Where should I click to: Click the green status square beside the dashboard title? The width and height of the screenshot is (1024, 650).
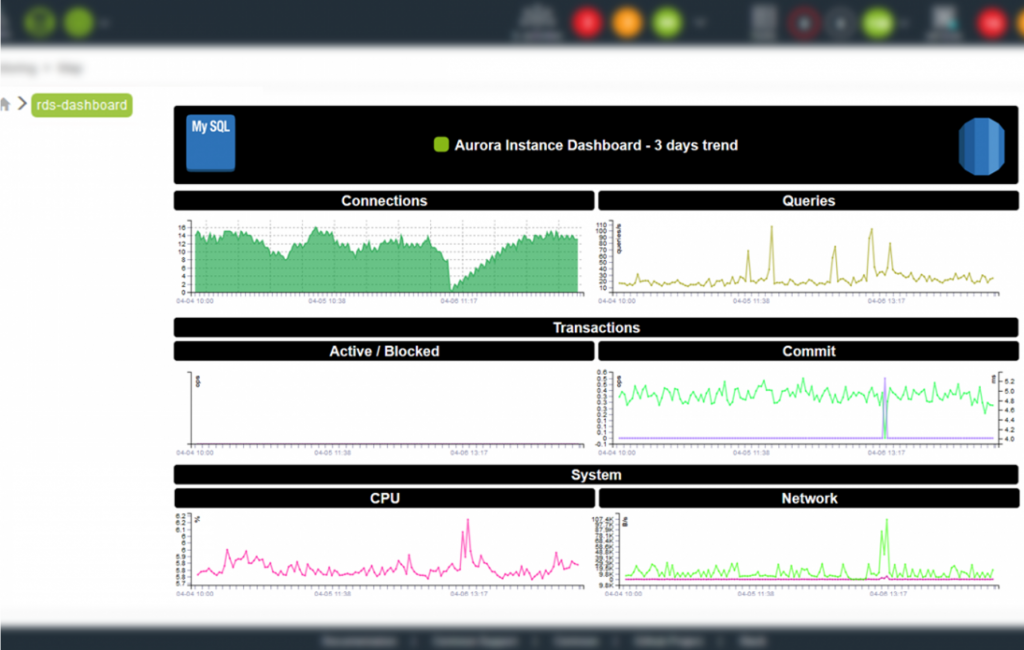coord(441,144)
